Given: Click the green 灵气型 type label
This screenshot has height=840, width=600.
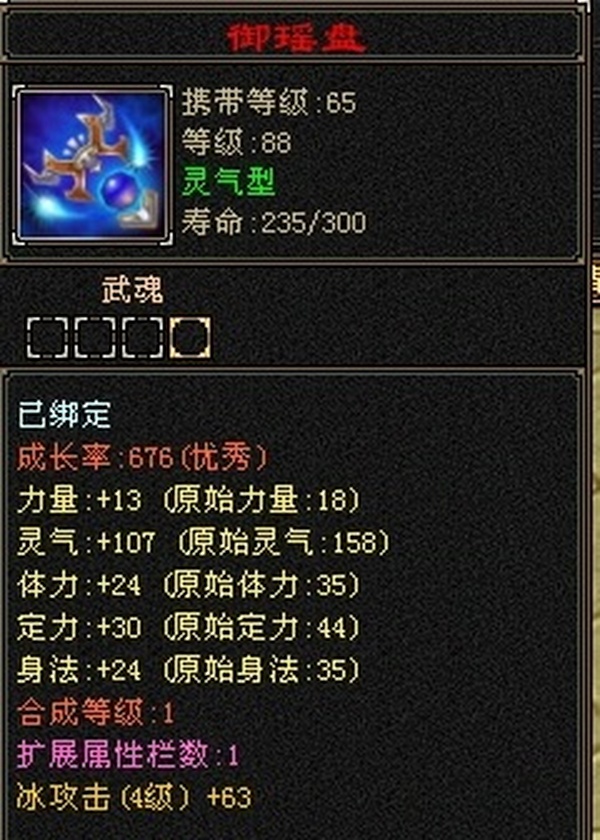Looking at the screenshot, I should click(x=228, y=182).
